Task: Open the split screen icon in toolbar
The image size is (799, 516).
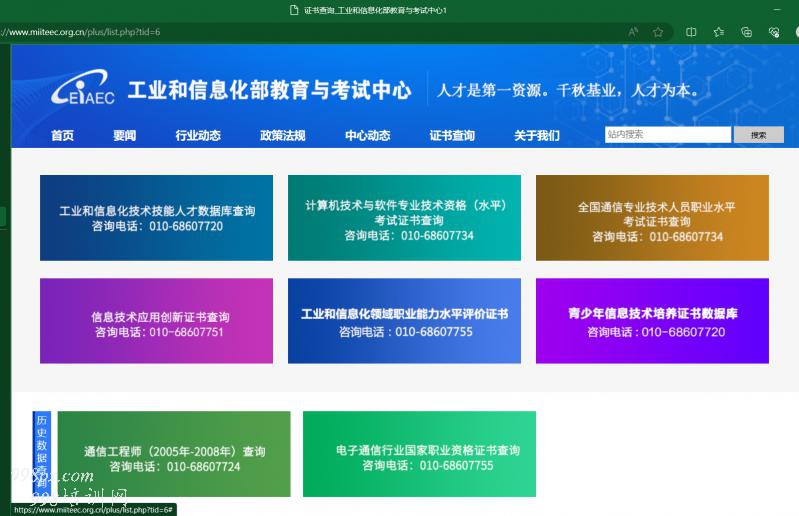Action: (x=691, y=32)
